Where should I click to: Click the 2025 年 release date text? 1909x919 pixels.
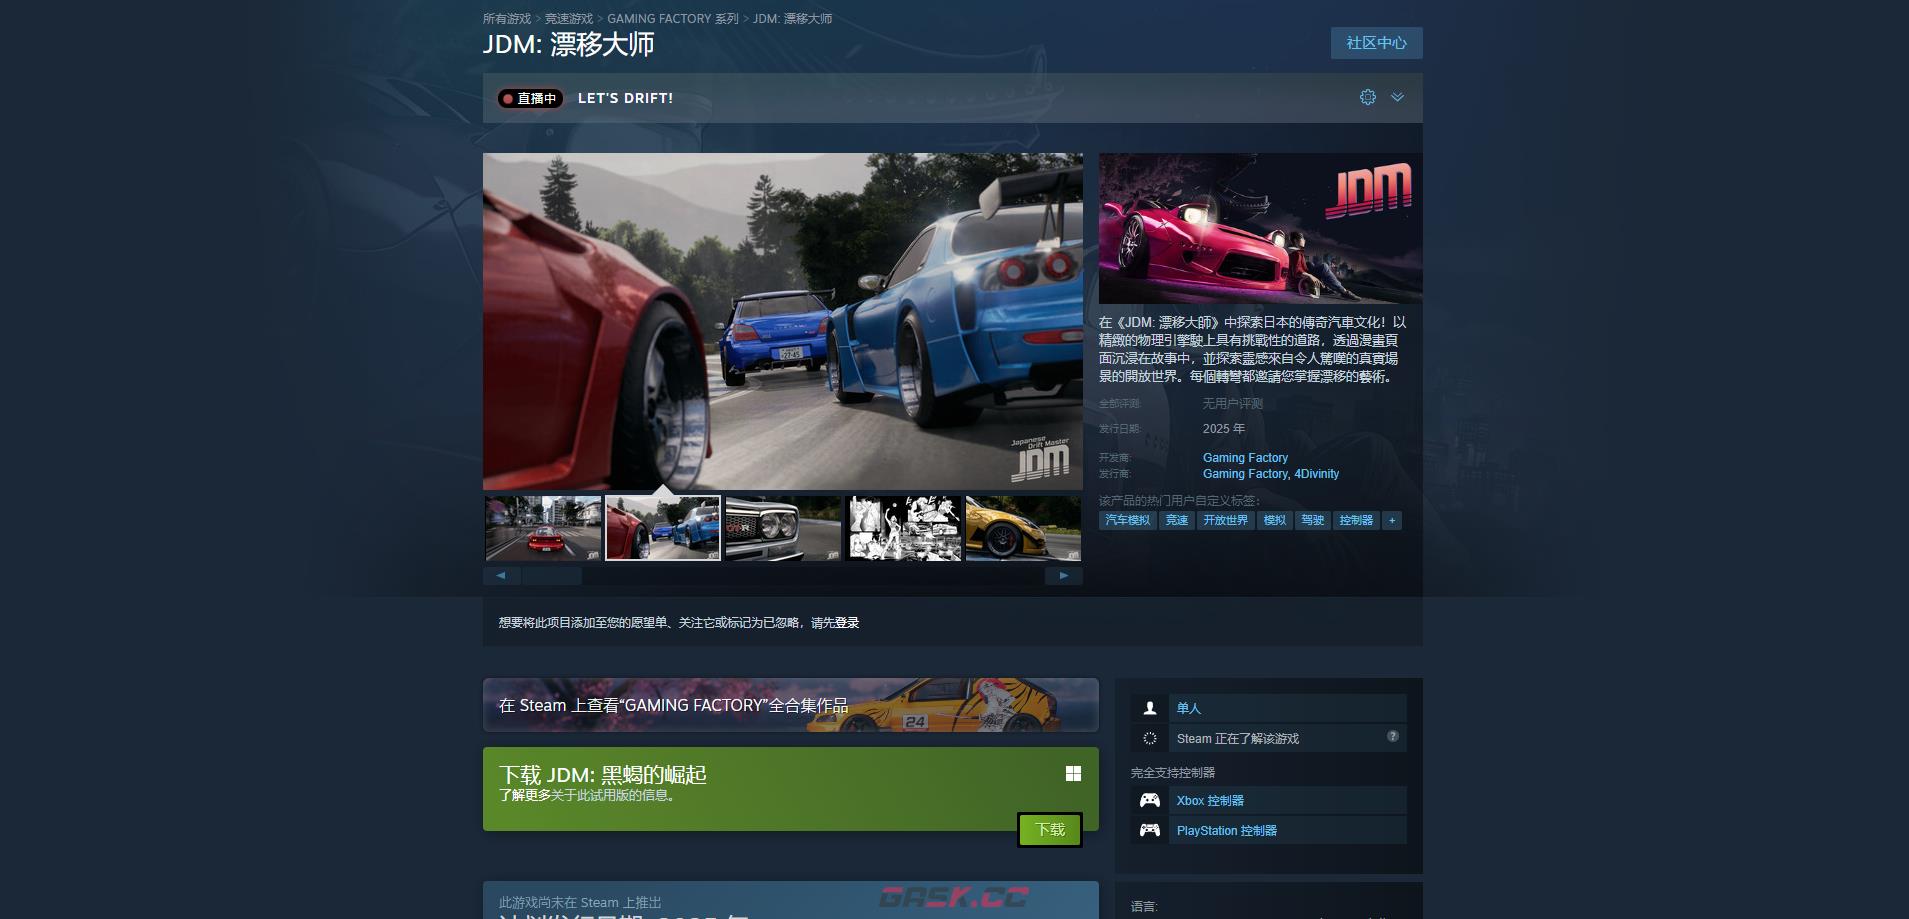[1224, 429]
